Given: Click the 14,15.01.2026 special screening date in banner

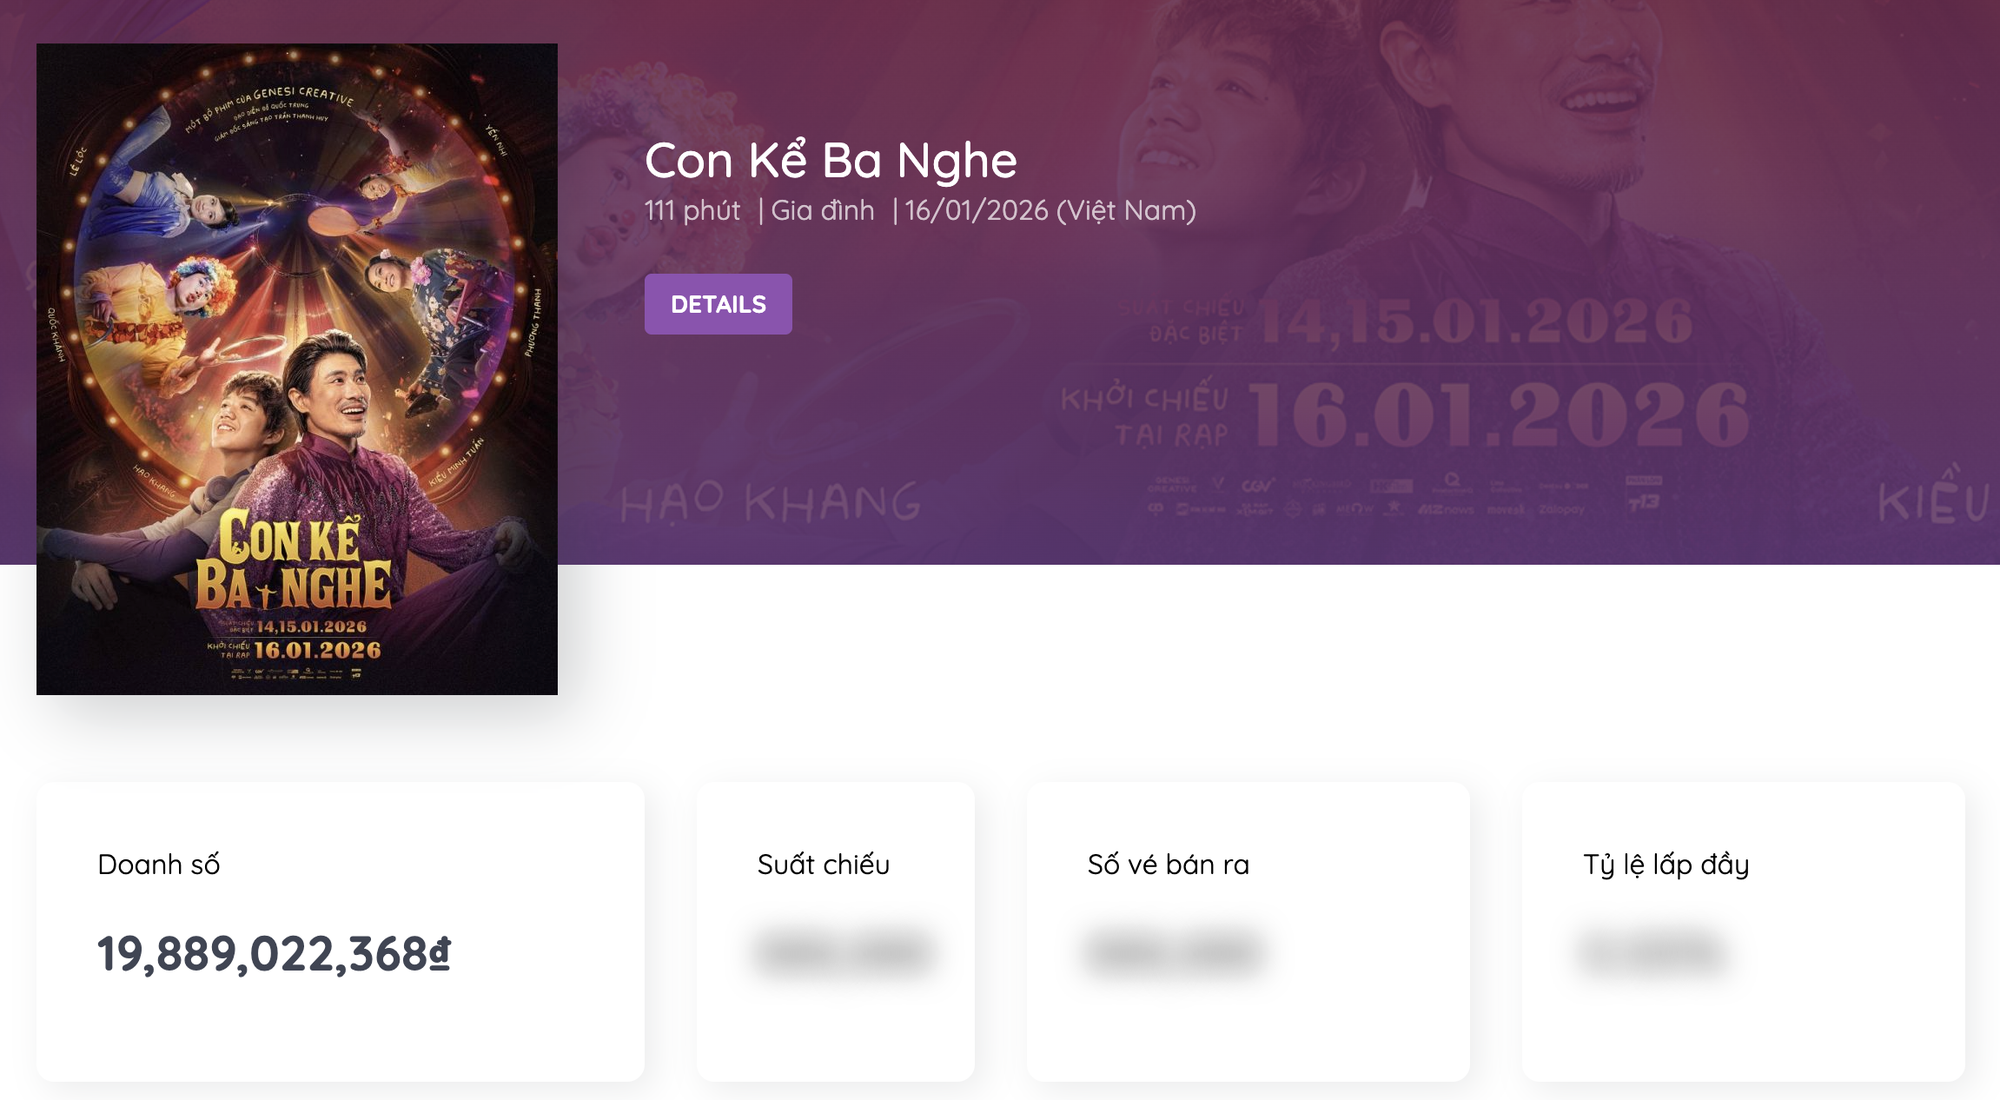Looking at the screenshot, I should [x=1475, y=322].
